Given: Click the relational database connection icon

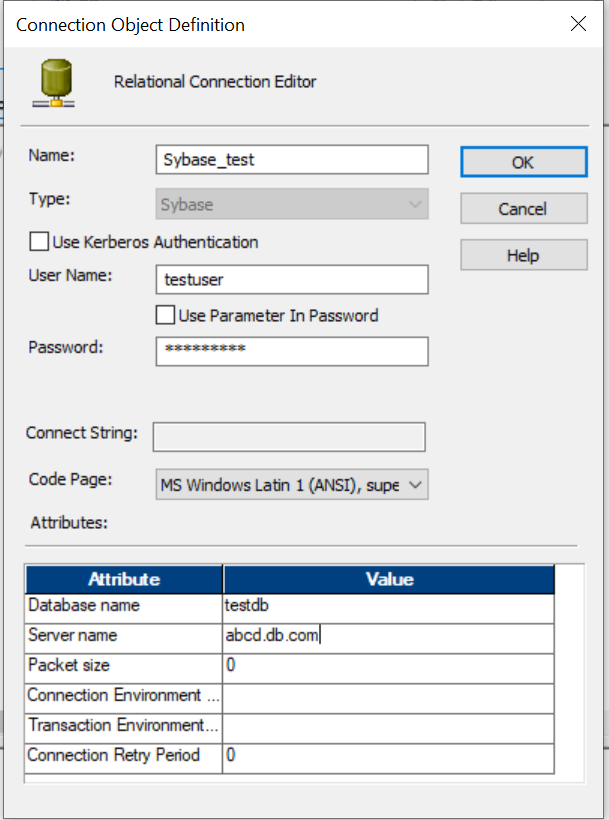Looking at the screenshot, I should [54, 83].
